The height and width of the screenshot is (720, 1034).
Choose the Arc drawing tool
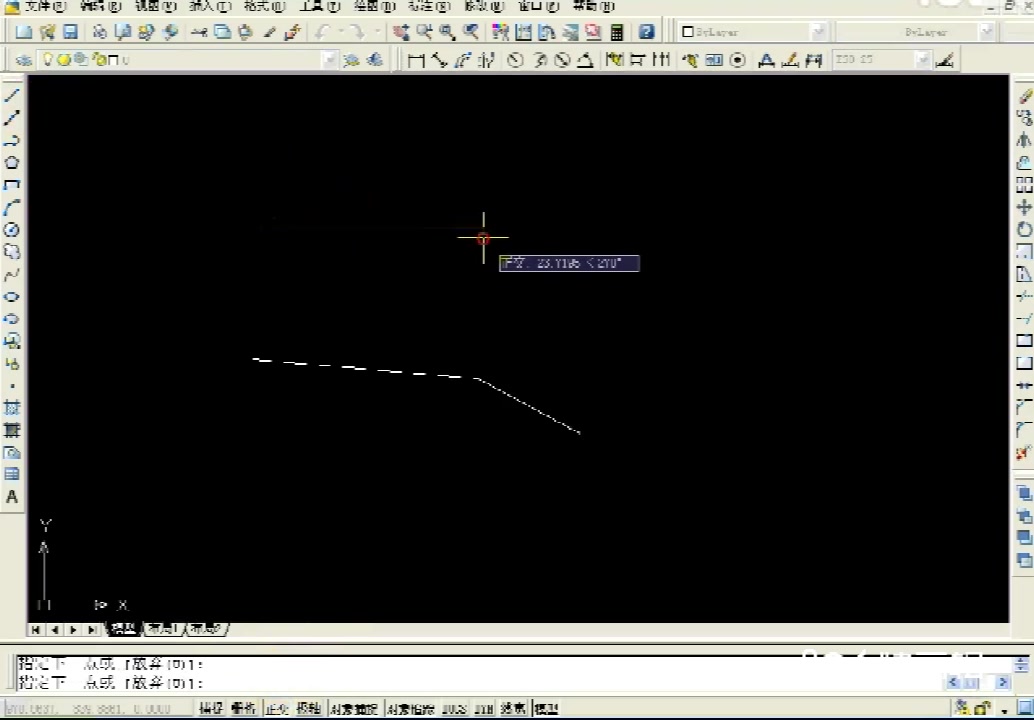(12, 207)
